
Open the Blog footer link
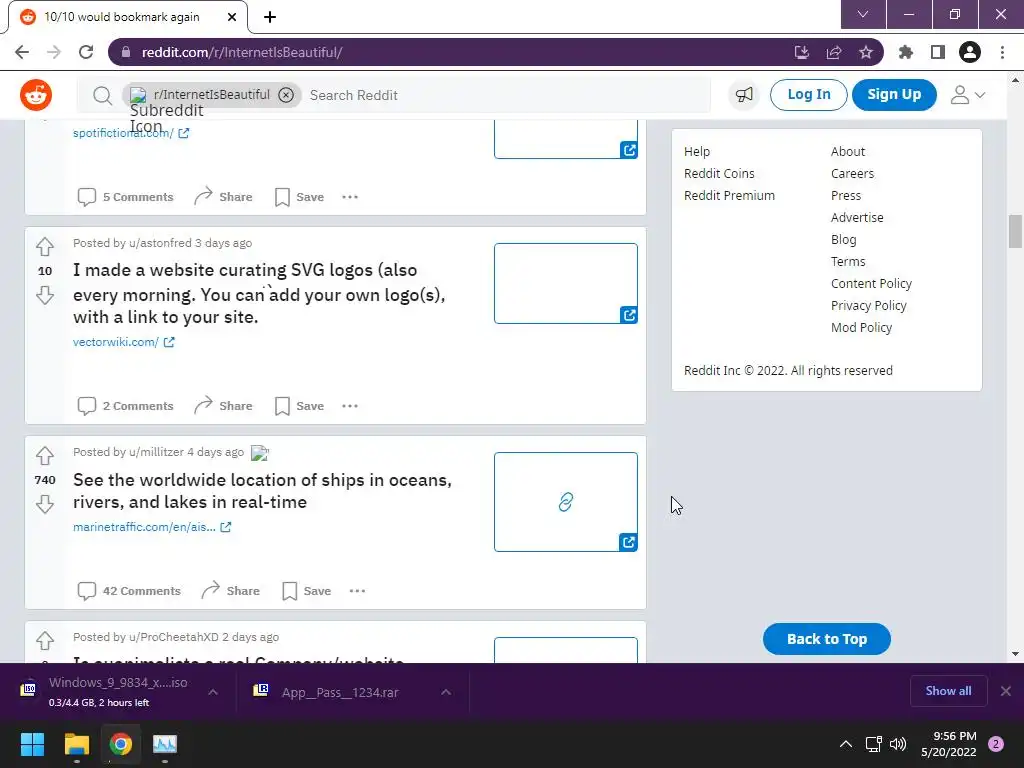tap(843, 240)
